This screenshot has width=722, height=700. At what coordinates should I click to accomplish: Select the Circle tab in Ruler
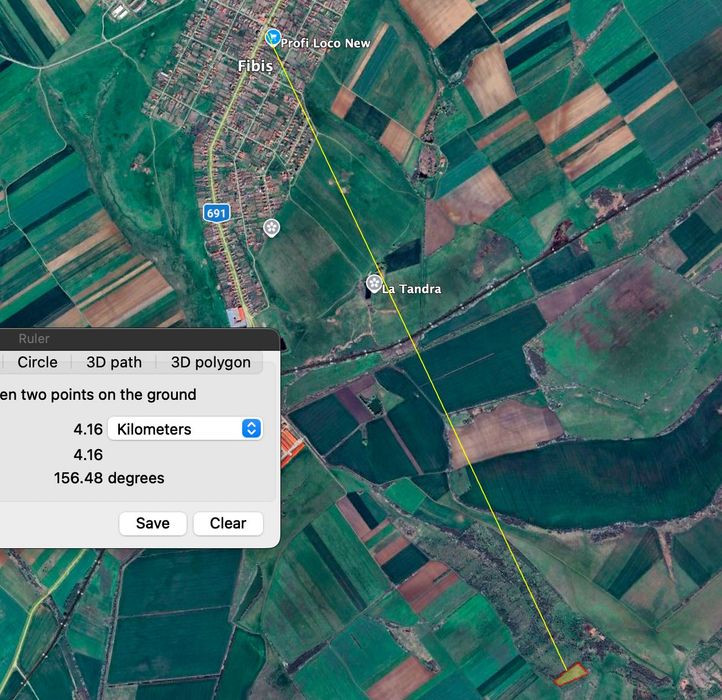coord(37,362)
